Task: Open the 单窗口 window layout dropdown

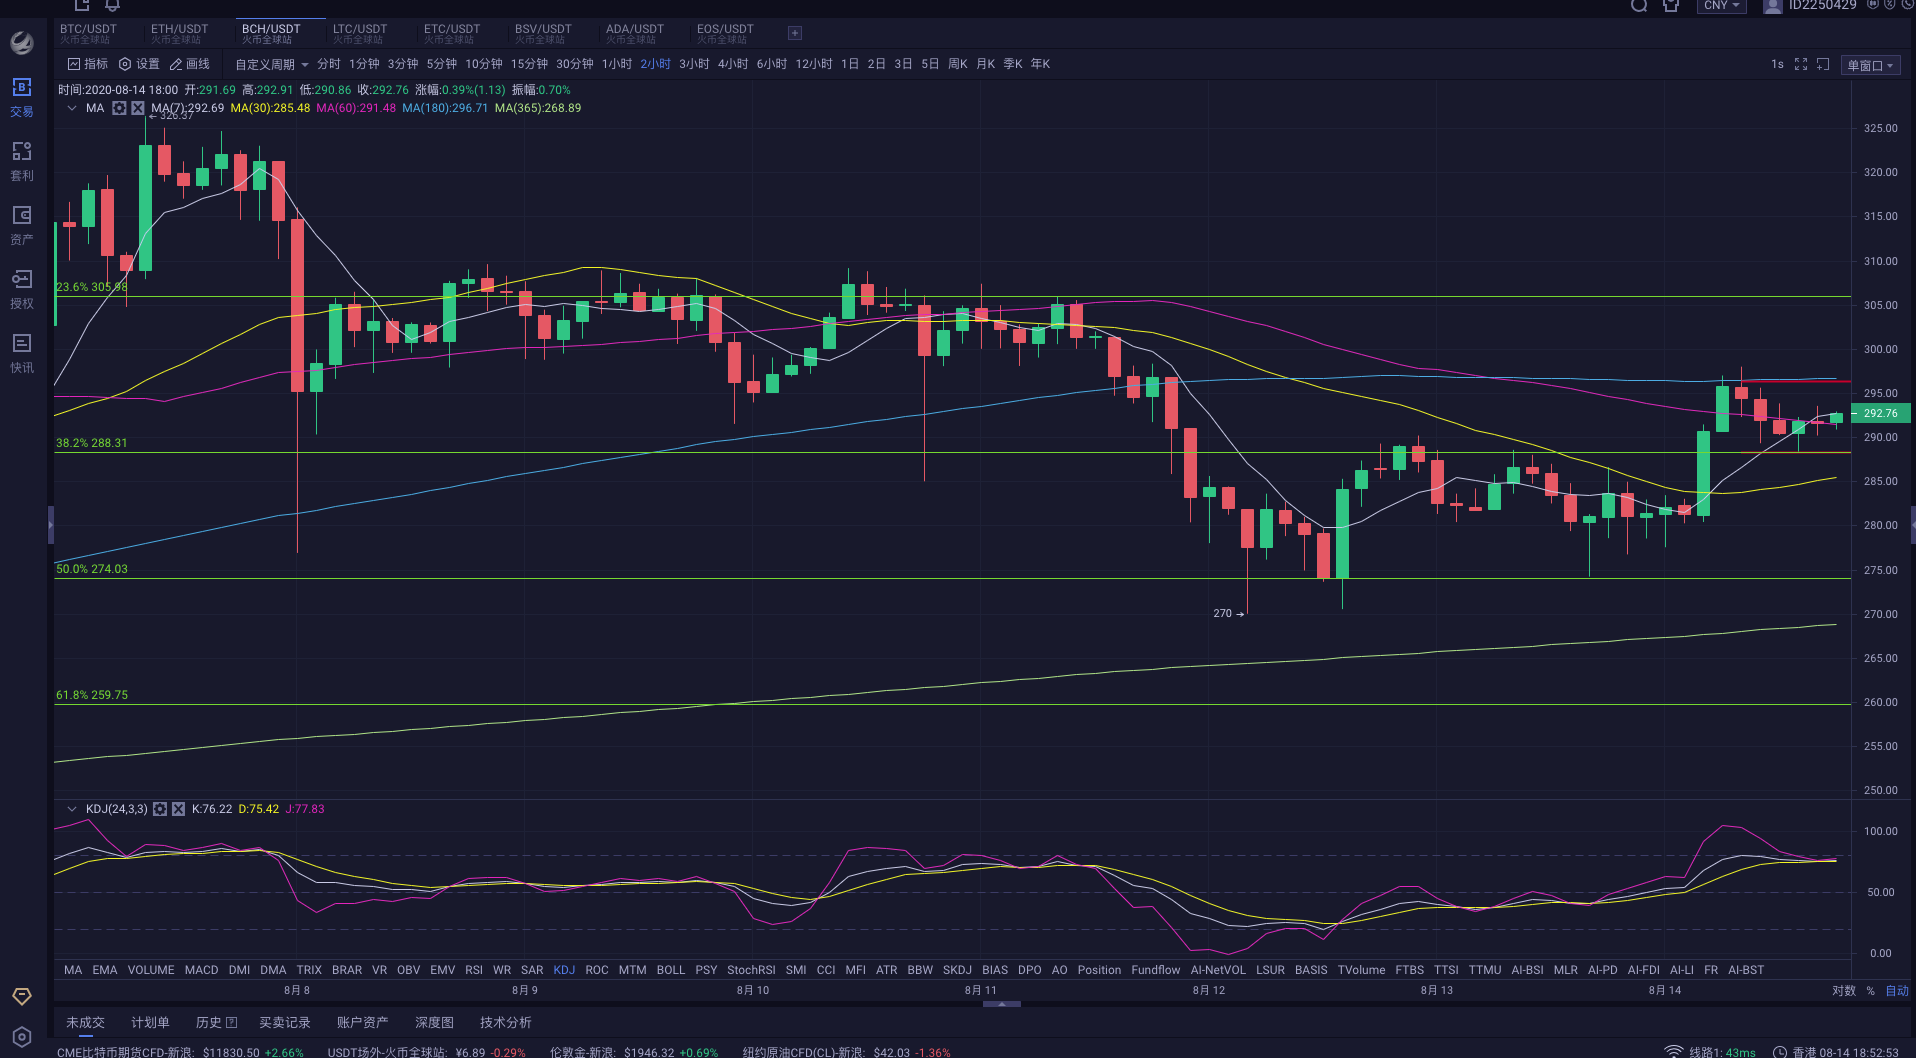Action: [1868, 64]
